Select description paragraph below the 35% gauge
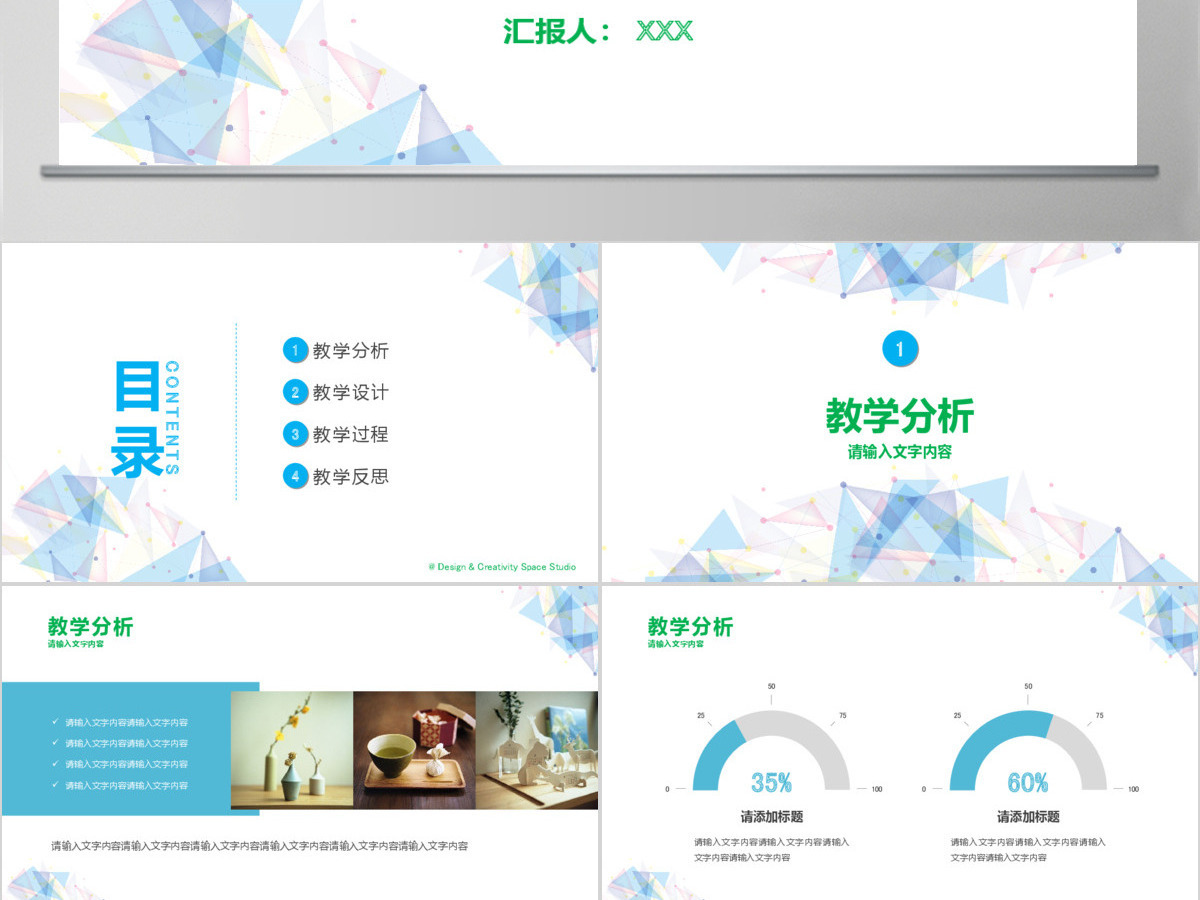The image size is (1200, 900). click(x=772, y=850)
